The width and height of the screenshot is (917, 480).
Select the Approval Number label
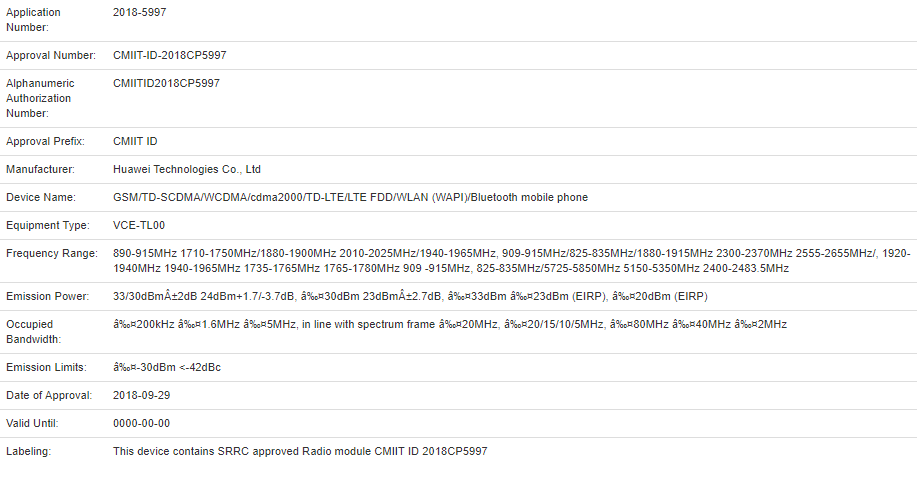(x=51, y=56)
